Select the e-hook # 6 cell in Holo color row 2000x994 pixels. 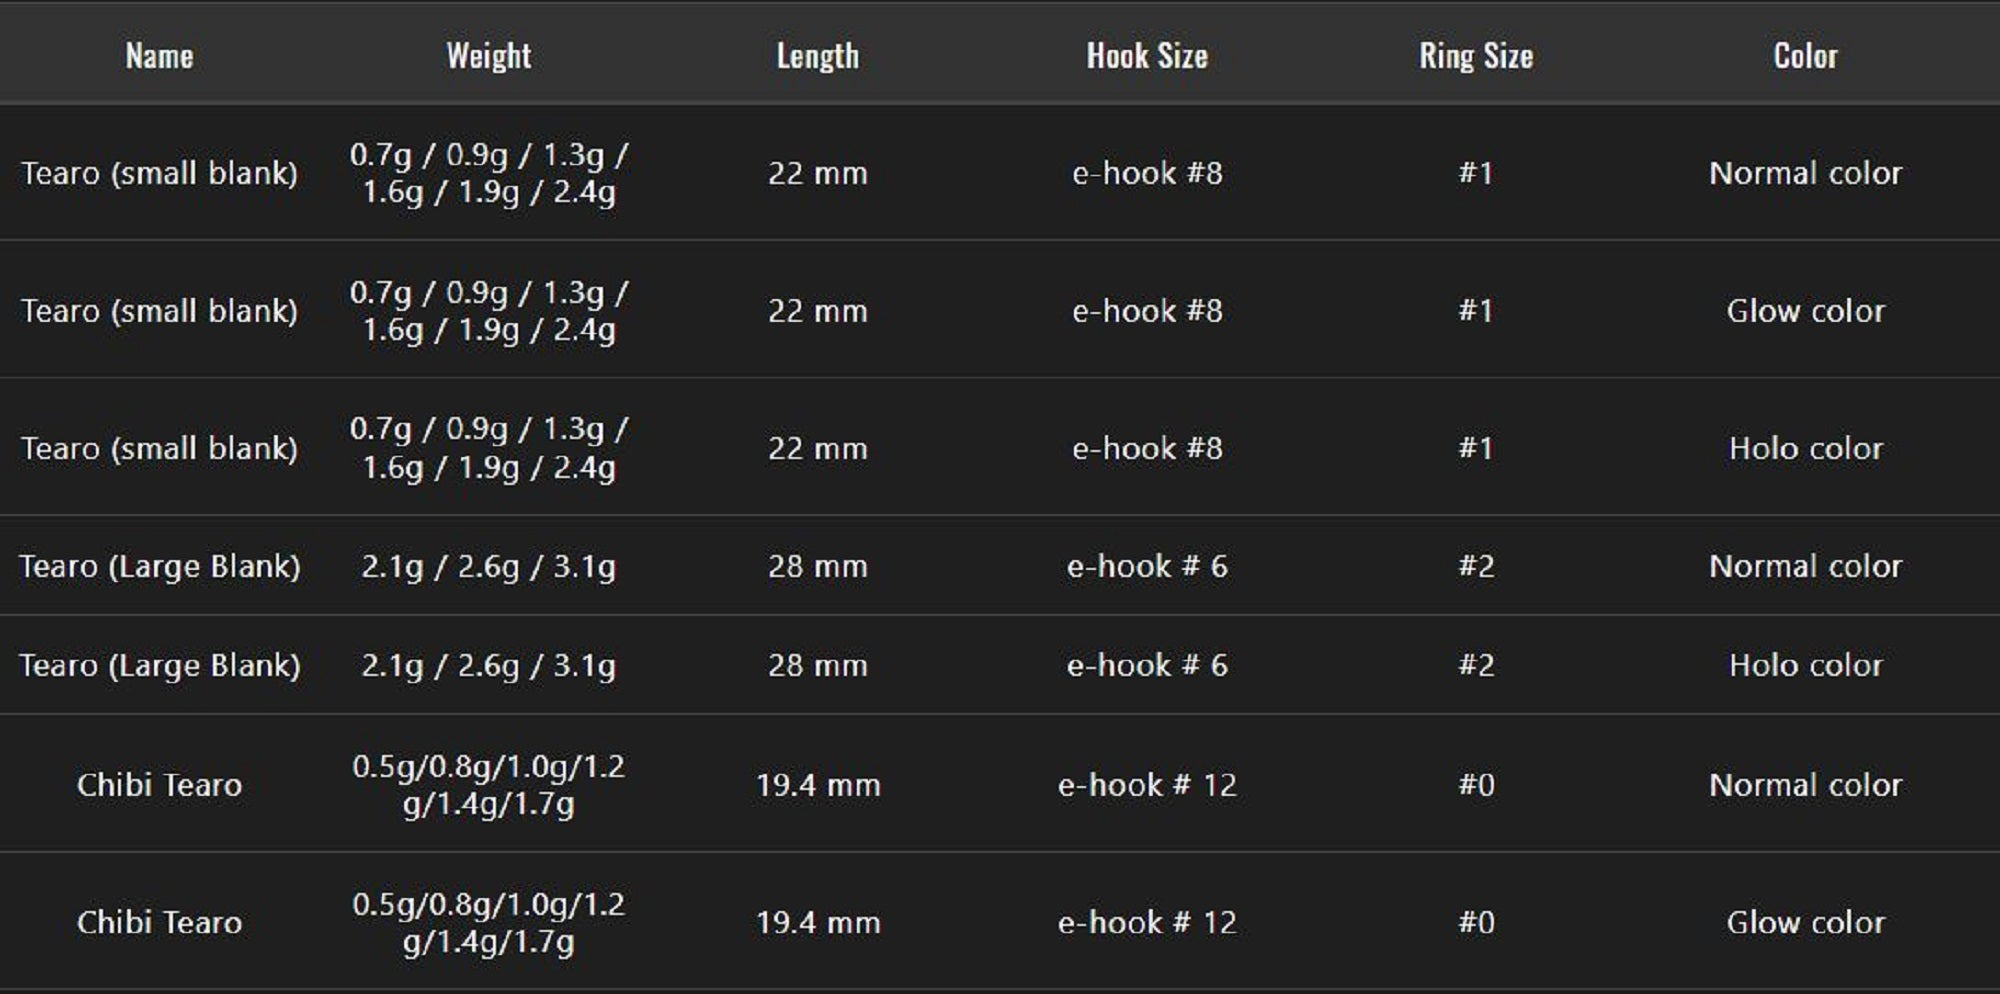1147,665
